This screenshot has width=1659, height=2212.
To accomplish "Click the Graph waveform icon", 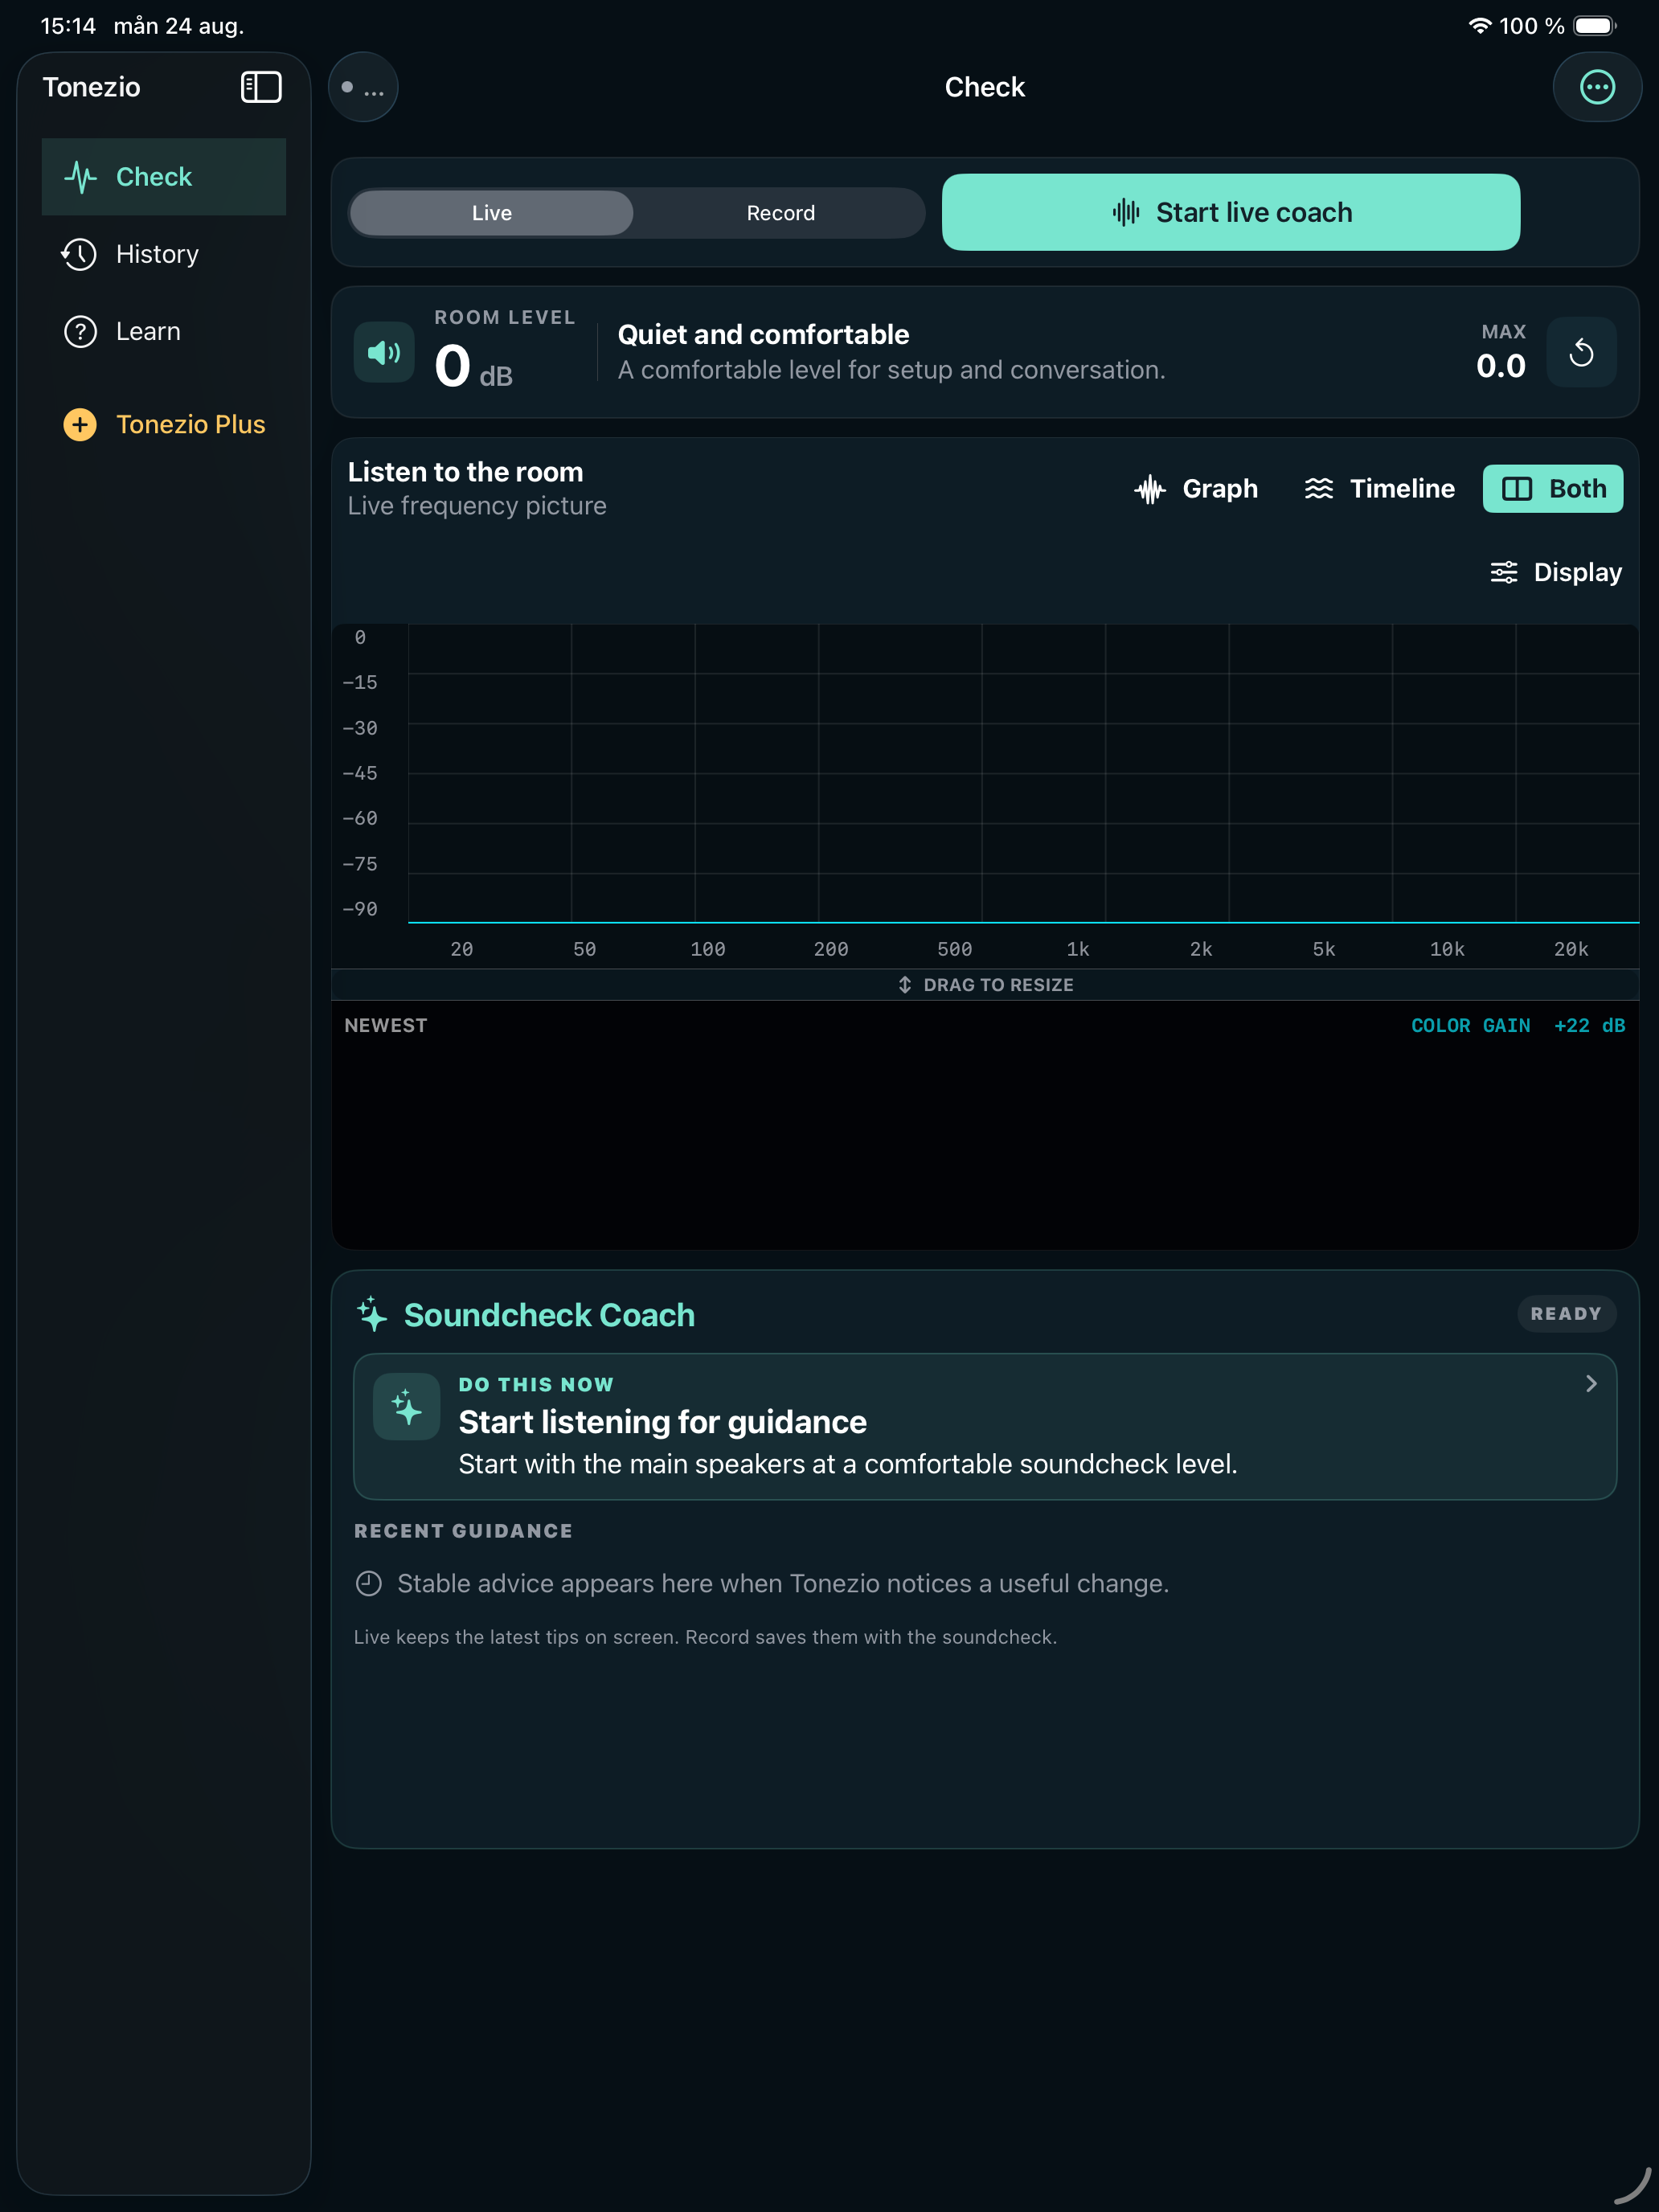I will (x=1150, y=489).
